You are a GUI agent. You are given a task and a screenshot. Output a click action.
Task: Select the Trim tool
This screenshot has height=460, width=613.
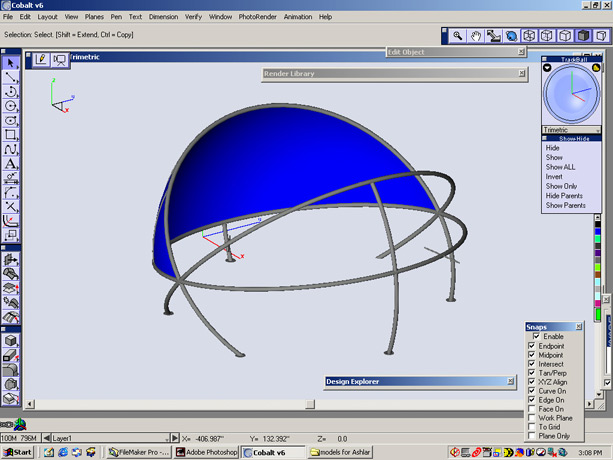pyautogui.click(x=11, y=207)
